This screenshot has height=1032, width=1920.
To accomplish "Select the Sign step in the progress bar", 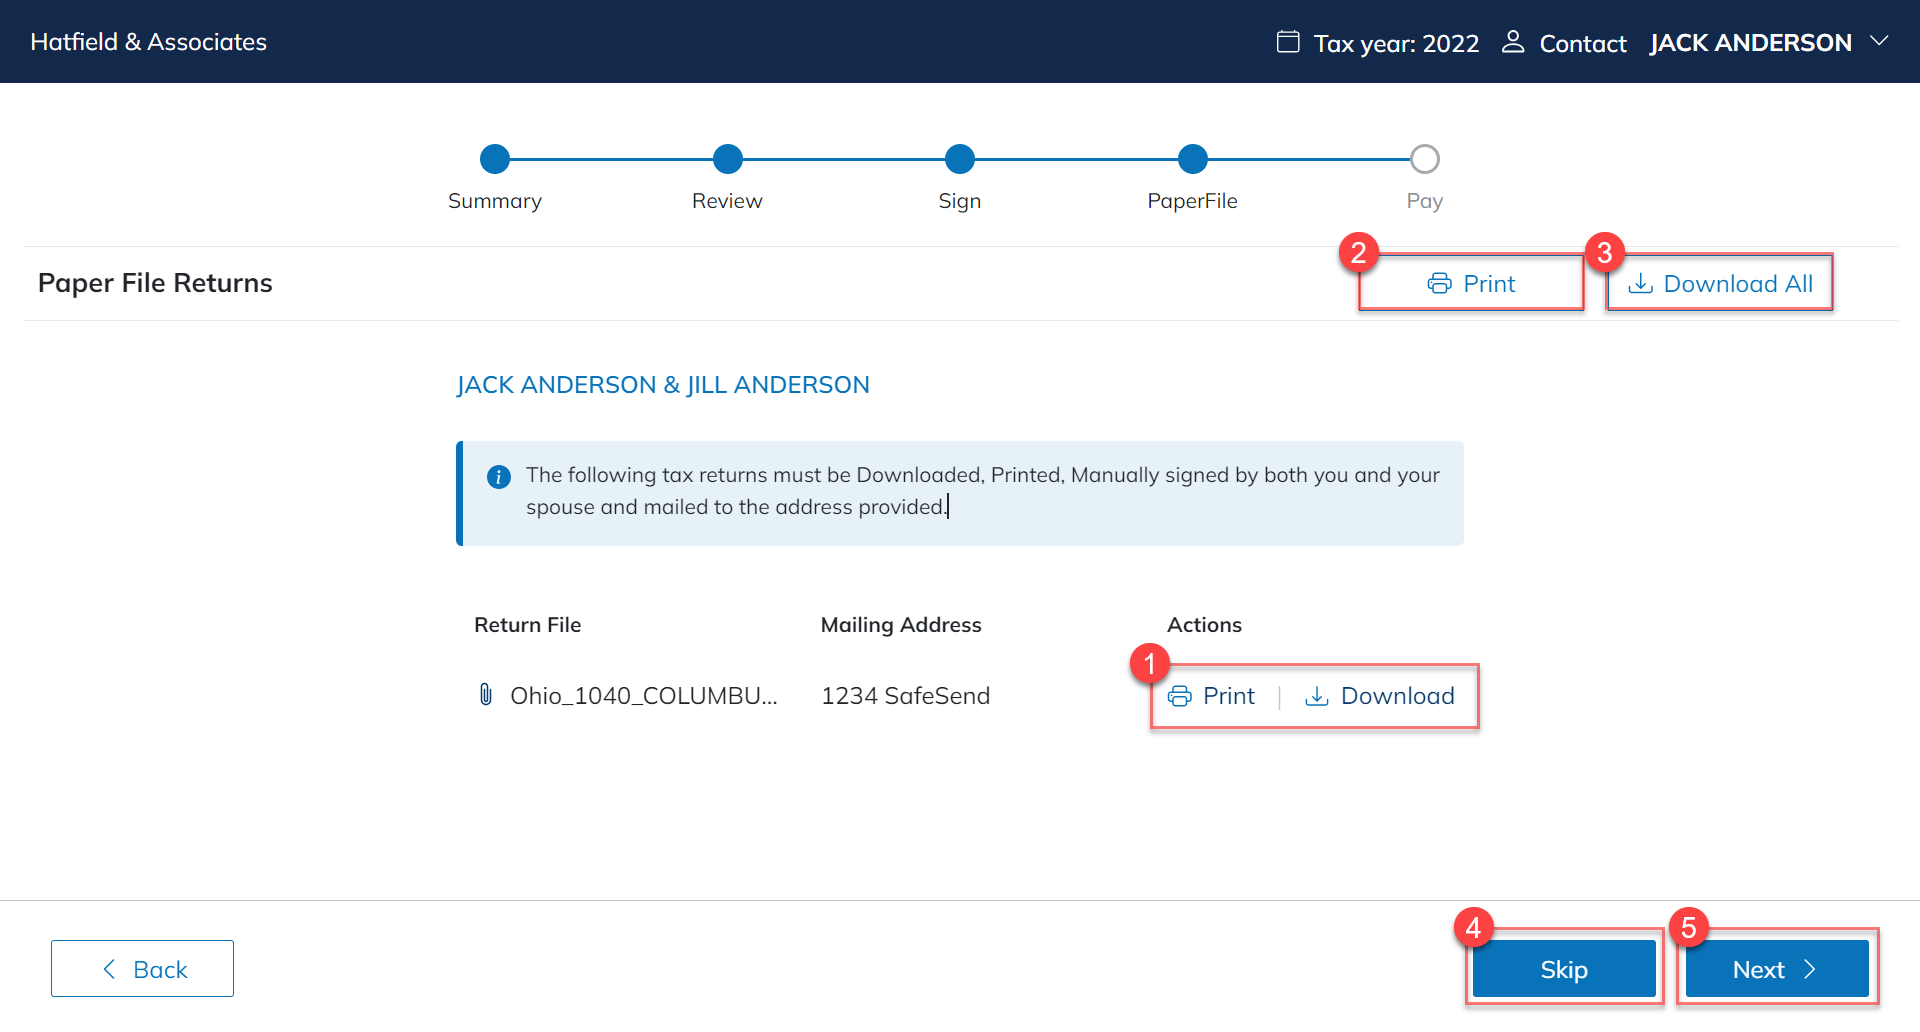I will tap(960, 159).
